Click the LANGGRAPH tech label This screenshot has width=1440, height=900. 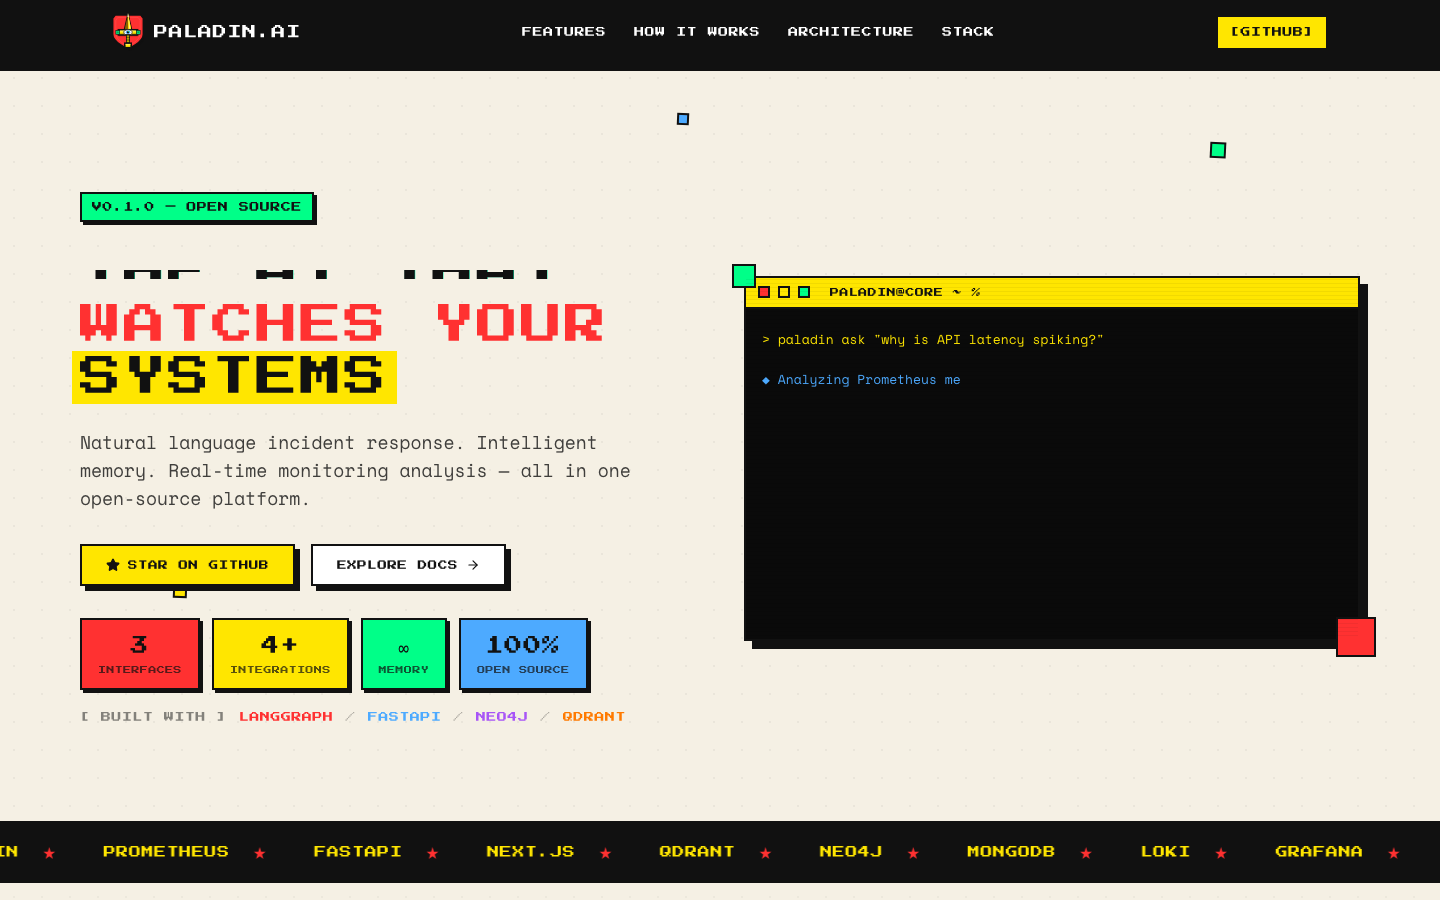(286, 717)
